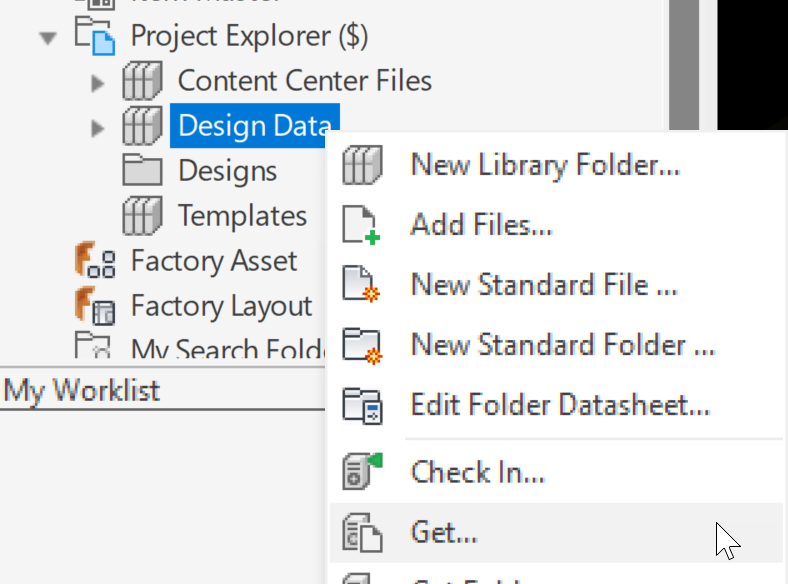Image resolution: width=788 pixels, height=584 pixels.
Task: Expand the Design Data folder
Action: 97,127
